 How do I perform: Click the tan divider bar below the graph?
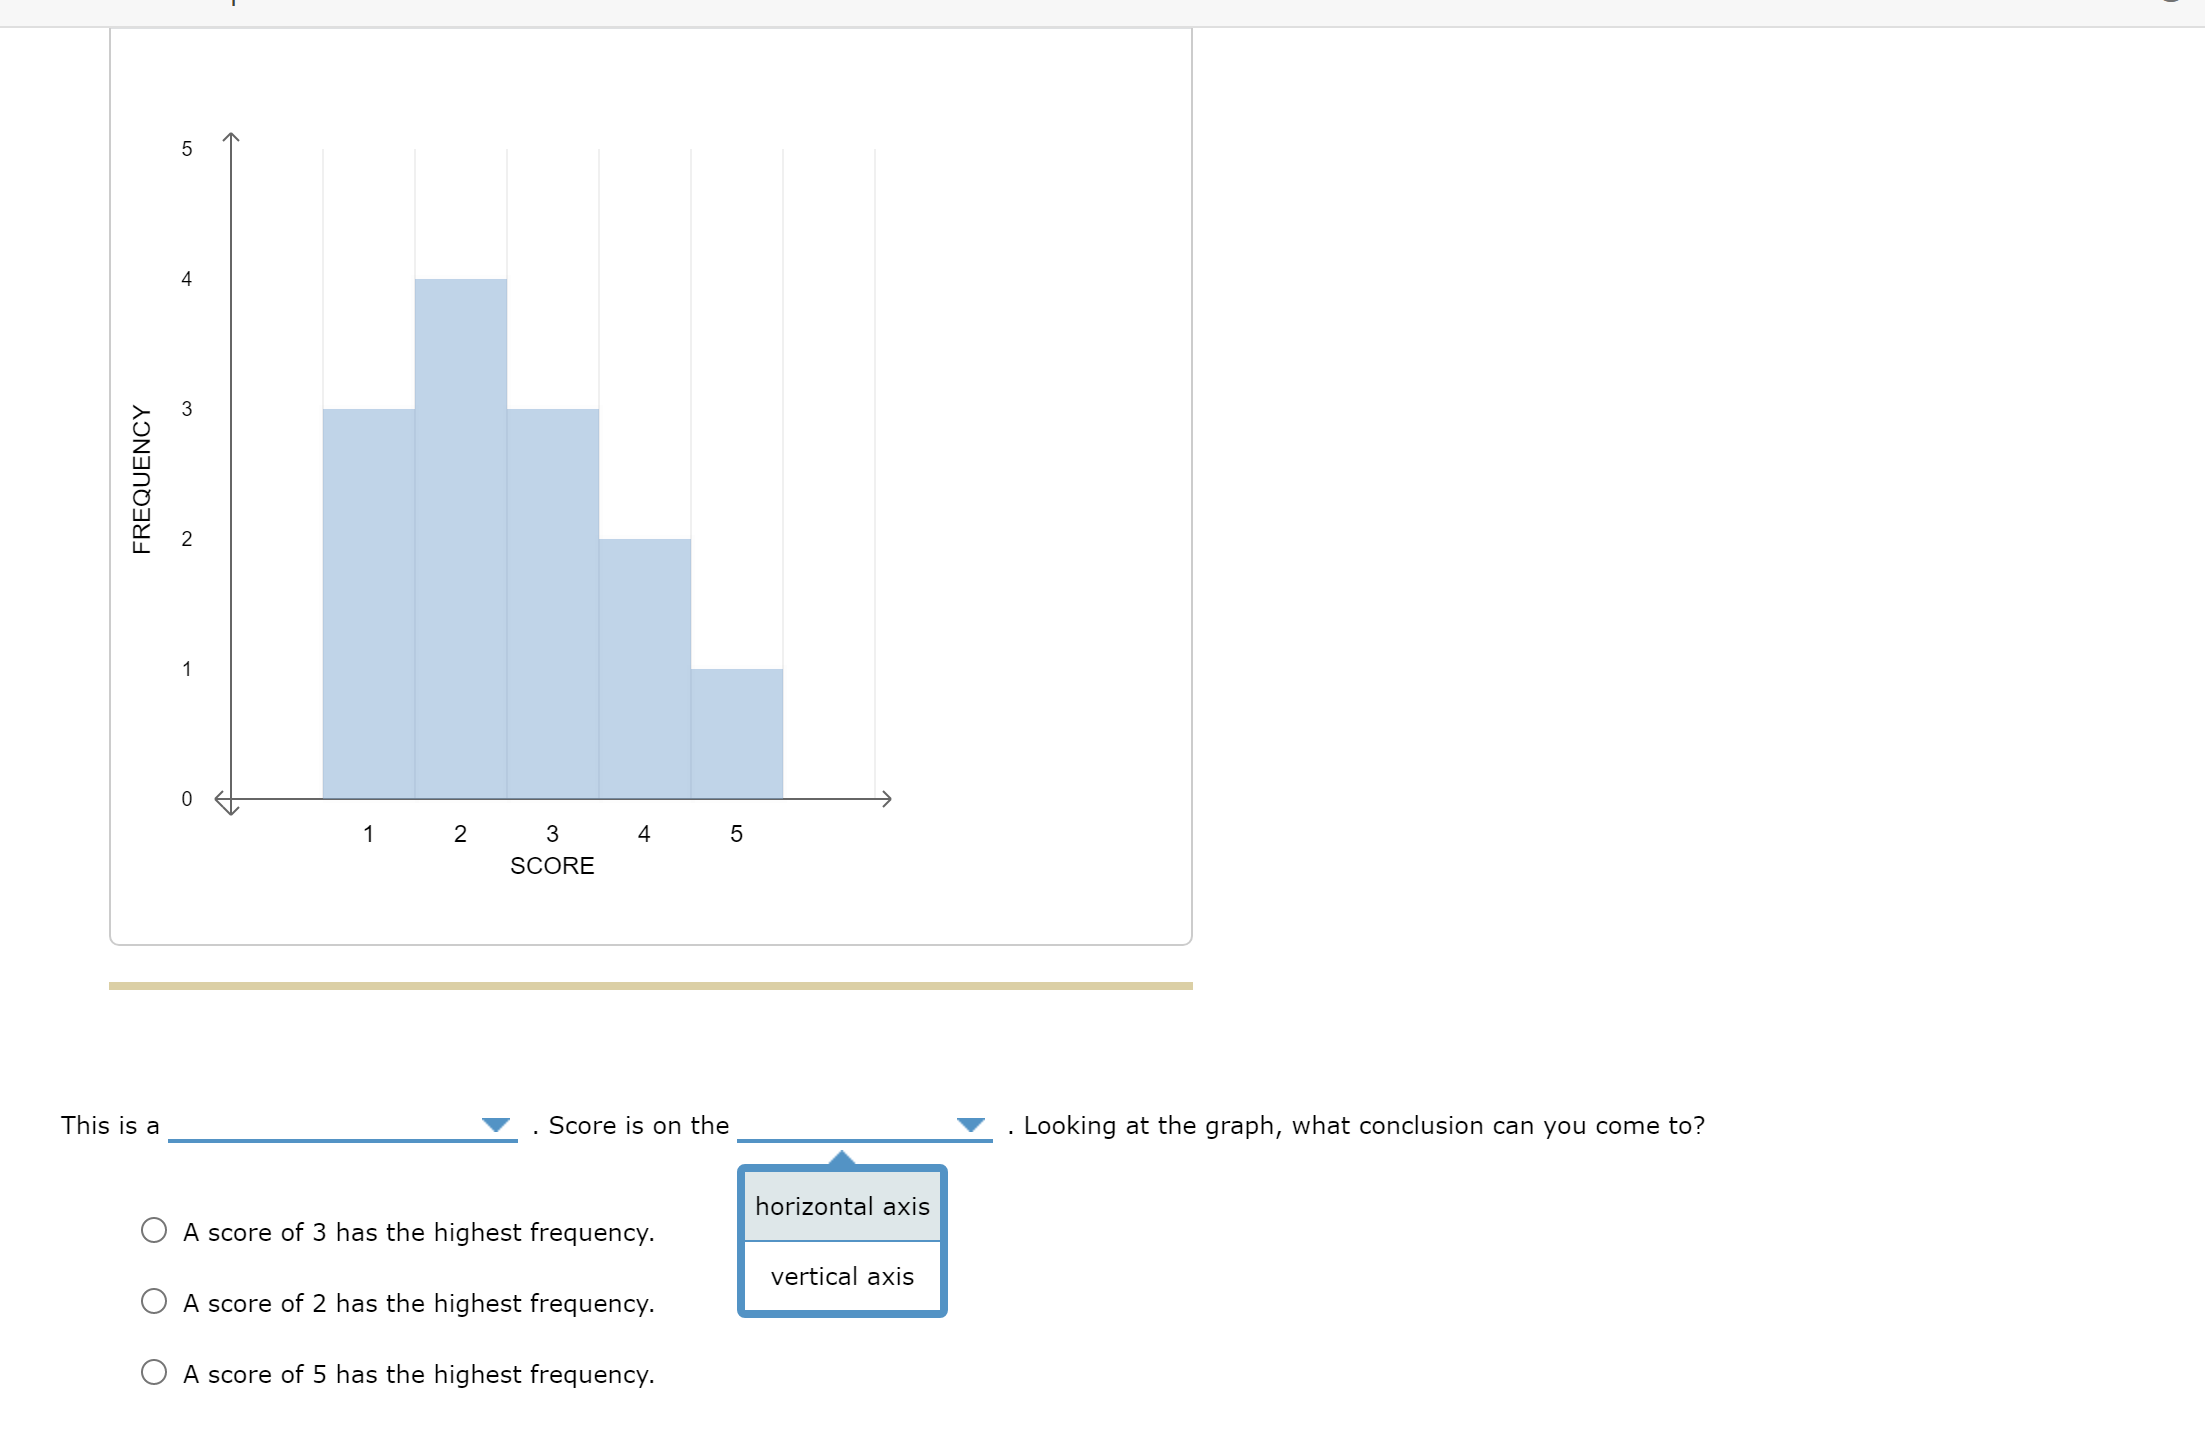coord(650,986)
